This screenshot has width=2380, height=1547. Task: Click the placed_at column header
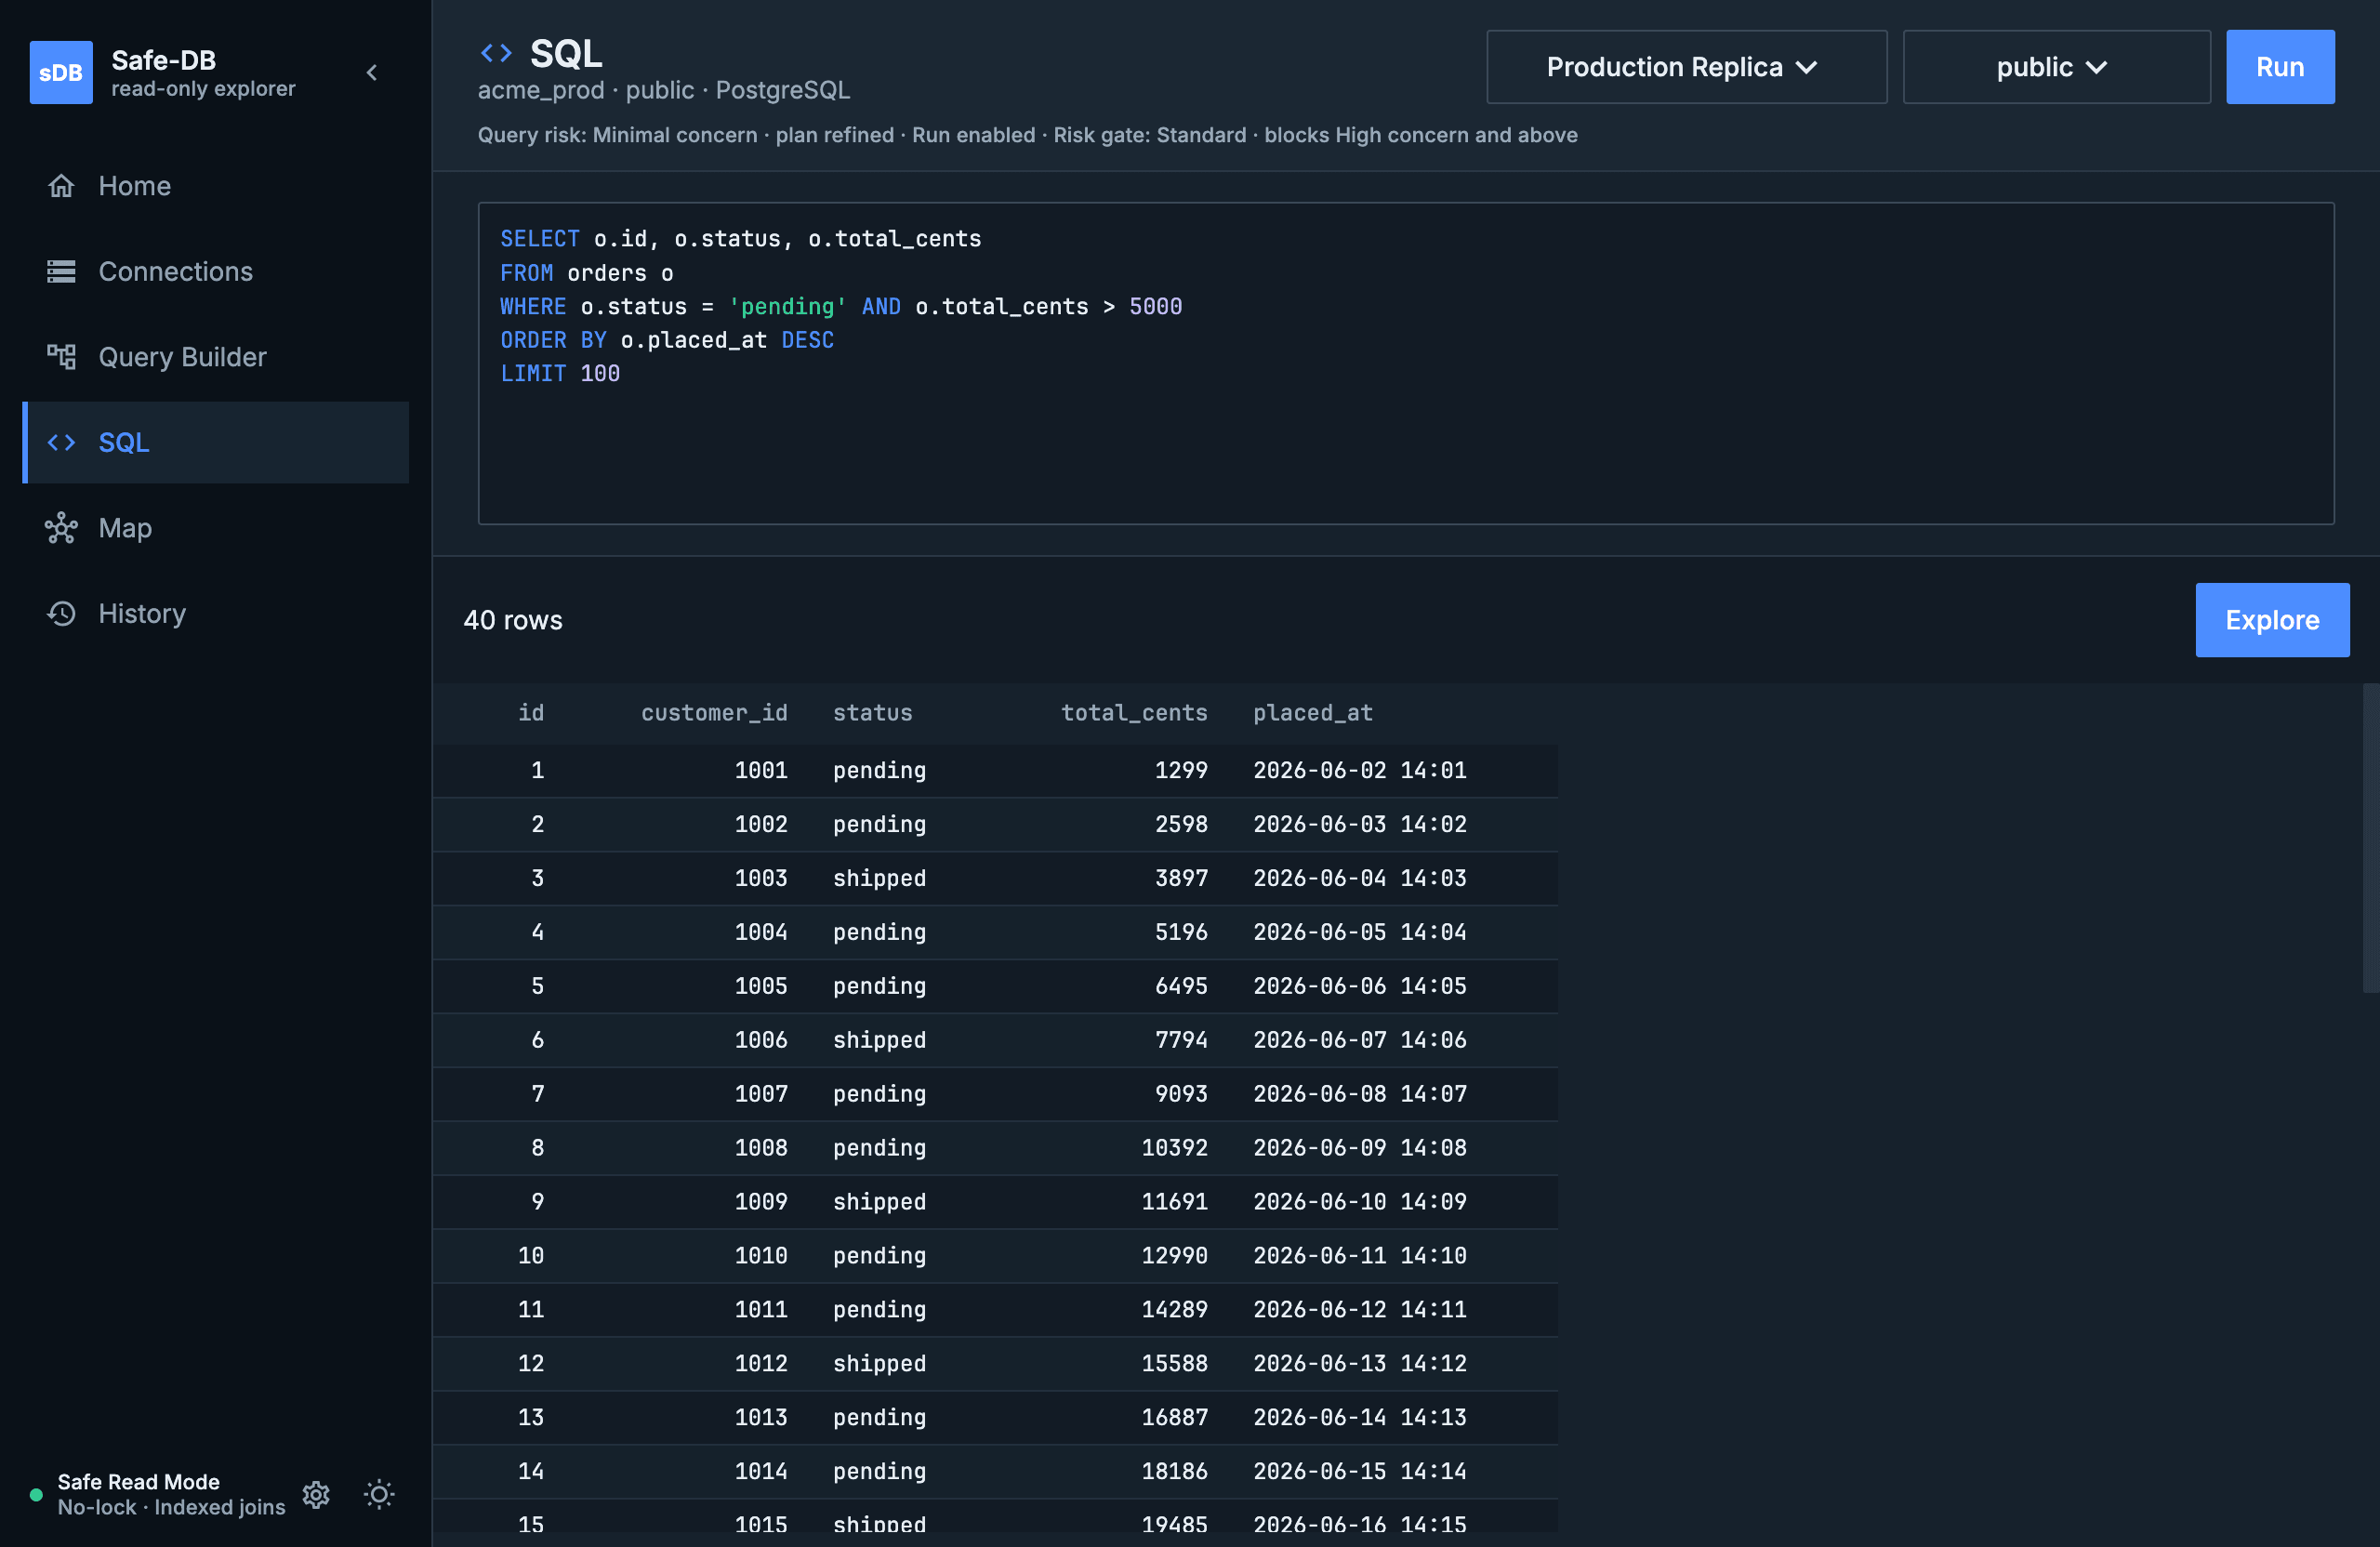coord(1313,713)
